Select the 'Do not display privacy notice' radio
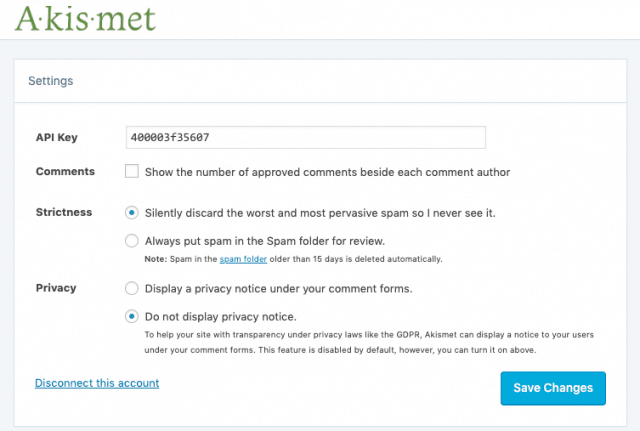Image resolution: width=640 pixels, height=431 pixels. (x=131, y=316)
